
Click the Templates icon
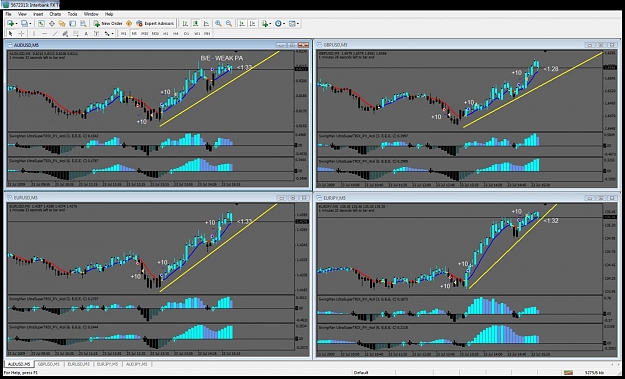pos(292,24)
